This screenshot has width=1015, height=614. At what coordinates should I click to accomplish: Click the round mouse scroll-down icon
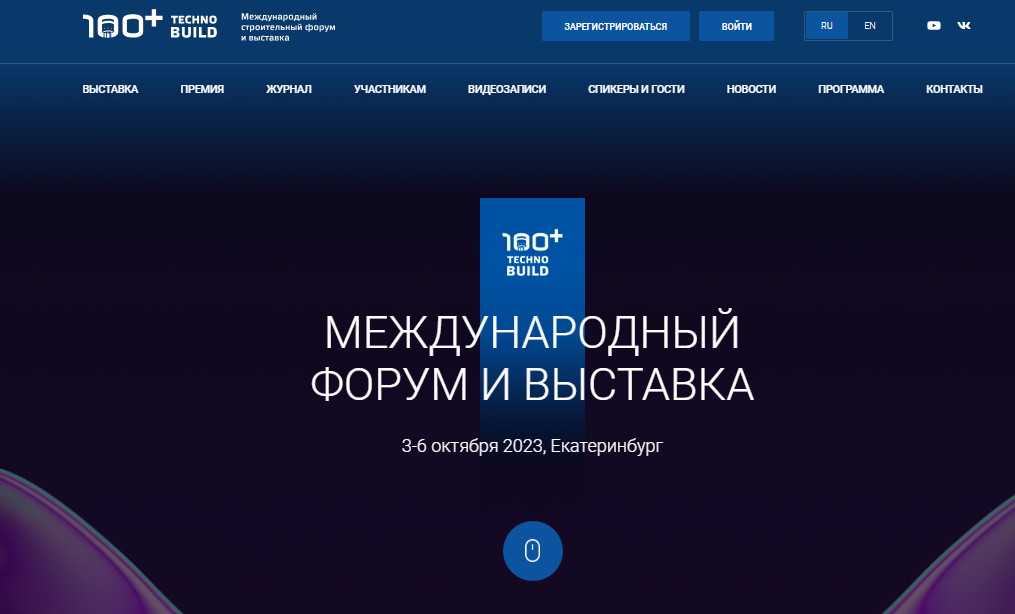533,551
